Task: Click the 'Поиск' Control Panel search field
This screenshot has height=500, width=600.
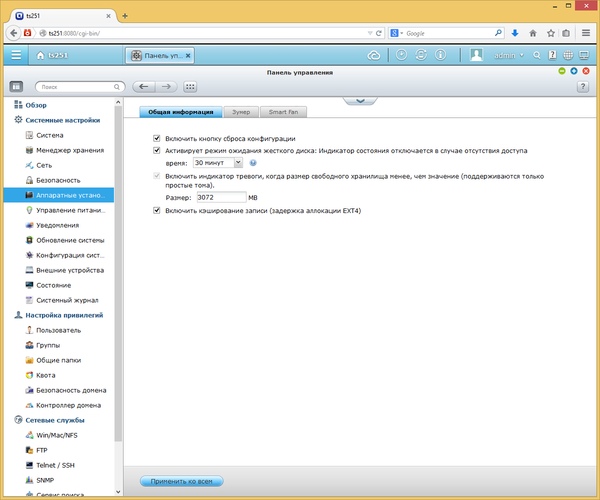Action: [x=80, y=87]
